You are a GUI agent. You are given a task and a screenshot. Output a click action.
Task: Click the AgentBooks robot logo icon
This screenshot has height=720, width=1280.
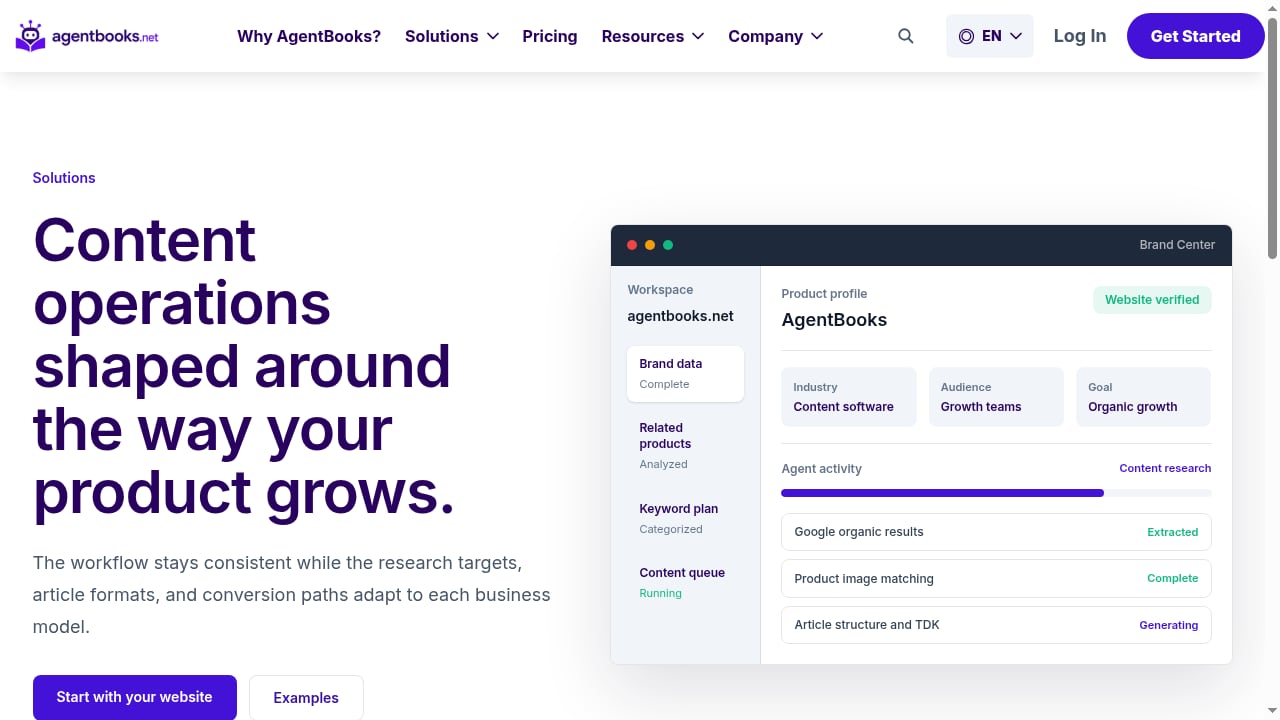30,36
